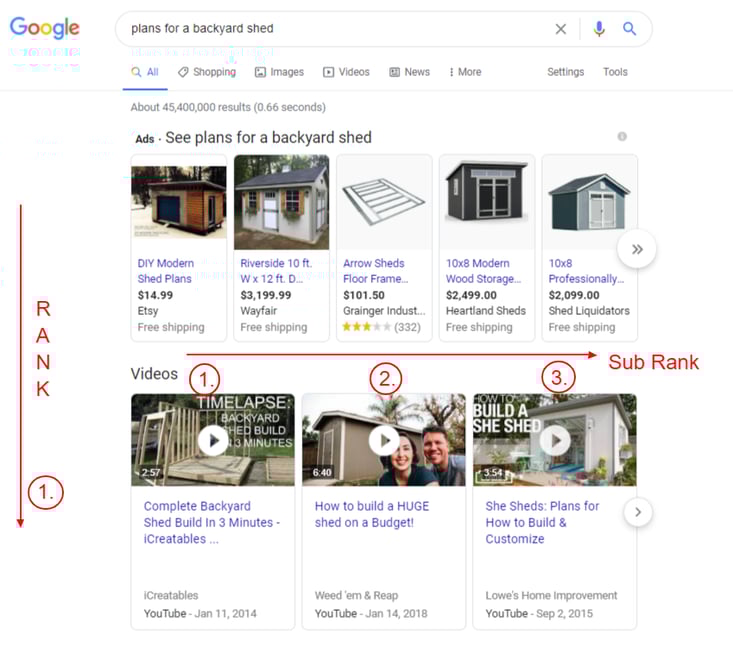Click the Heartland Sheds seller name
Screen dimensions: 733x647
tap(486, 311)
